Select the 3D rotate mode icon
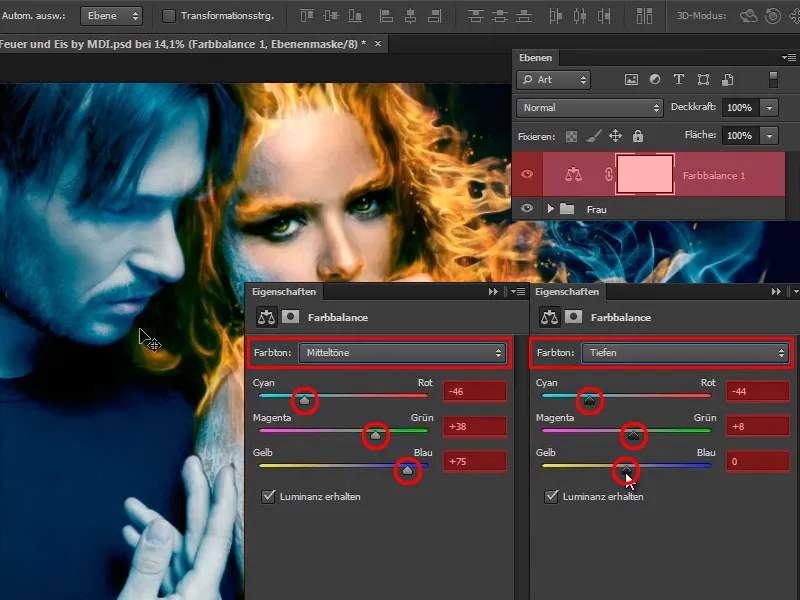The height and width of the screenshot is (600, 800). [748, 16]
